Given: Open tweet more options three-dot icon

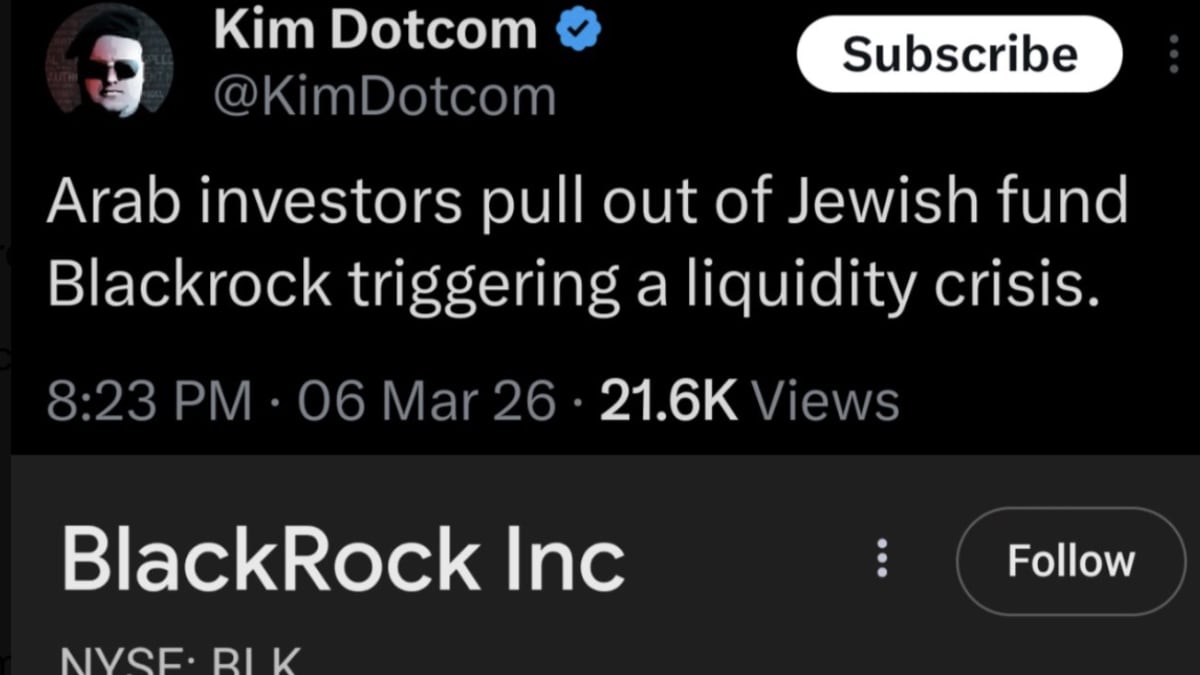Looking at the screenshot, I should tap(1174, 54).
